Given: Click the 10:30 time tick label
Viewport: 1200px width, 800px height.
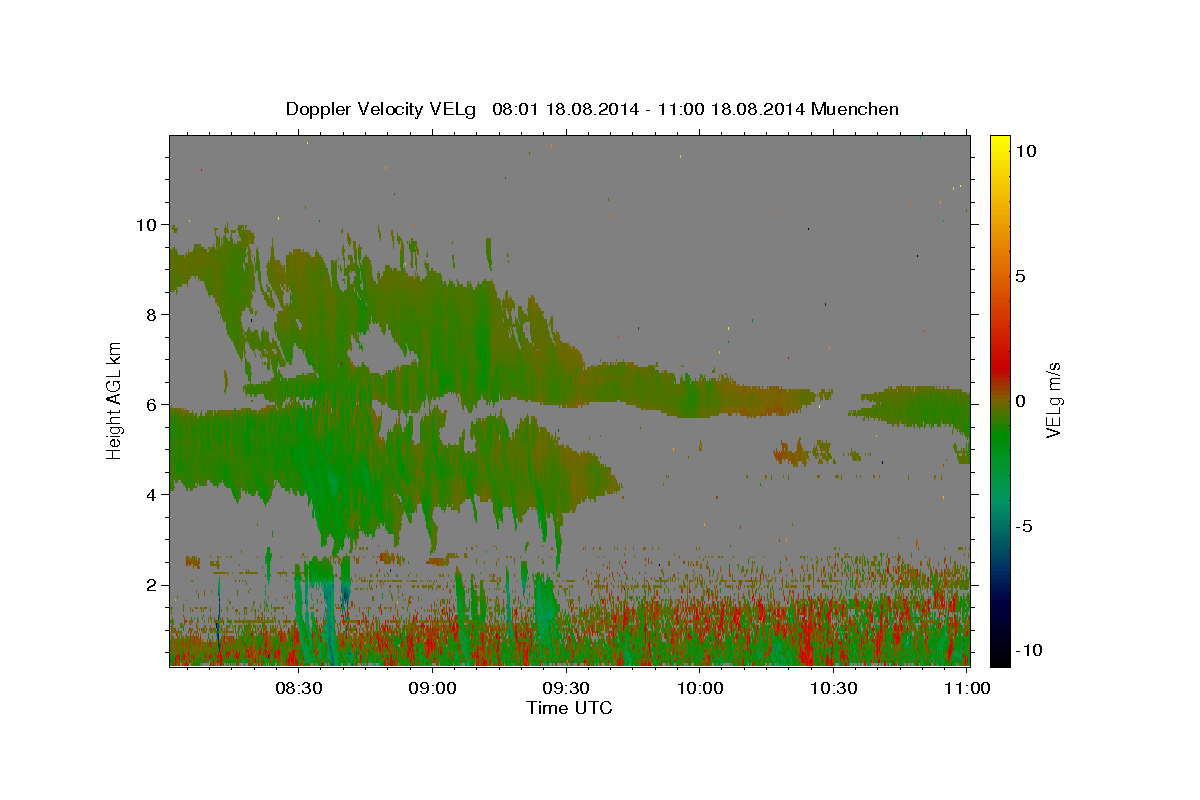Looking at the screenshot, I should tap(833, 688).
